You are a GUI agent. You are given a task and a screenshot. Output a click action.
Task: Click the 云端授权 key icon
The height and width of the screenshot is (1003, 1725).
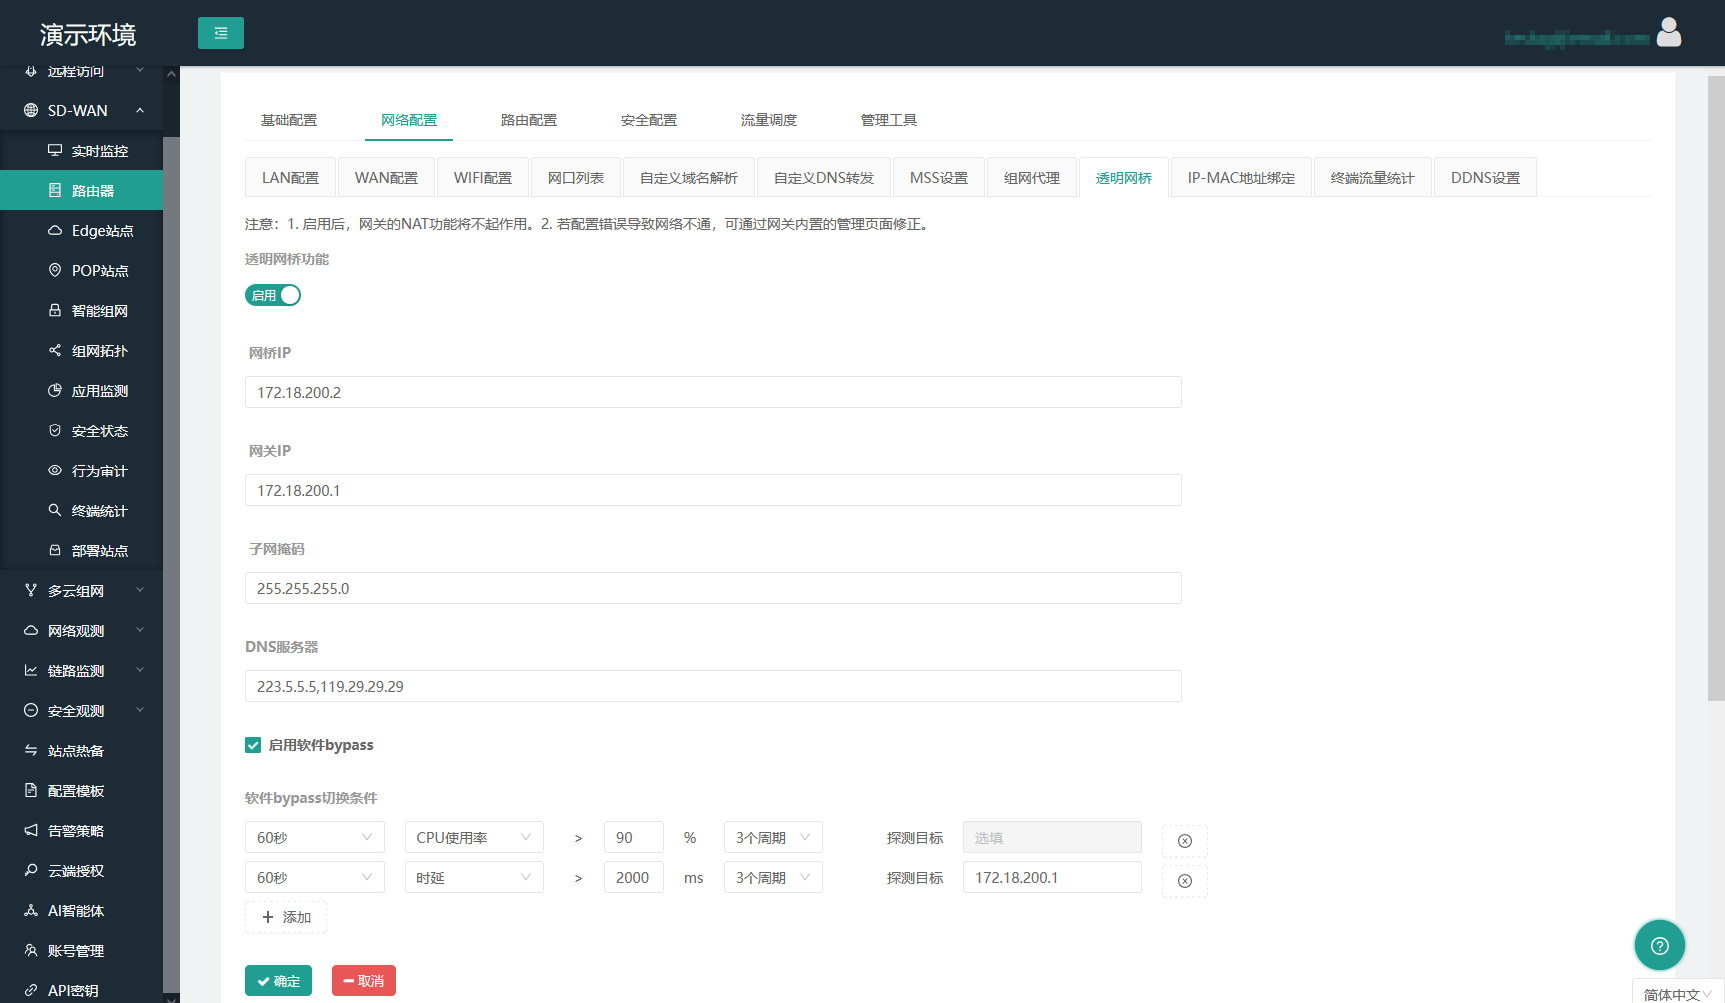click(31, 870)
